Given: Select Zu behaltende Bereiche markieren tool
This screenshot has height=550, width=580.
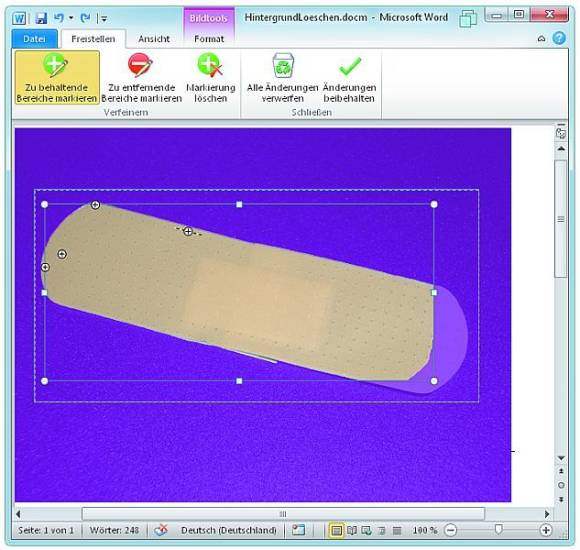Looking at the screenshot, I should pos(57,78).
